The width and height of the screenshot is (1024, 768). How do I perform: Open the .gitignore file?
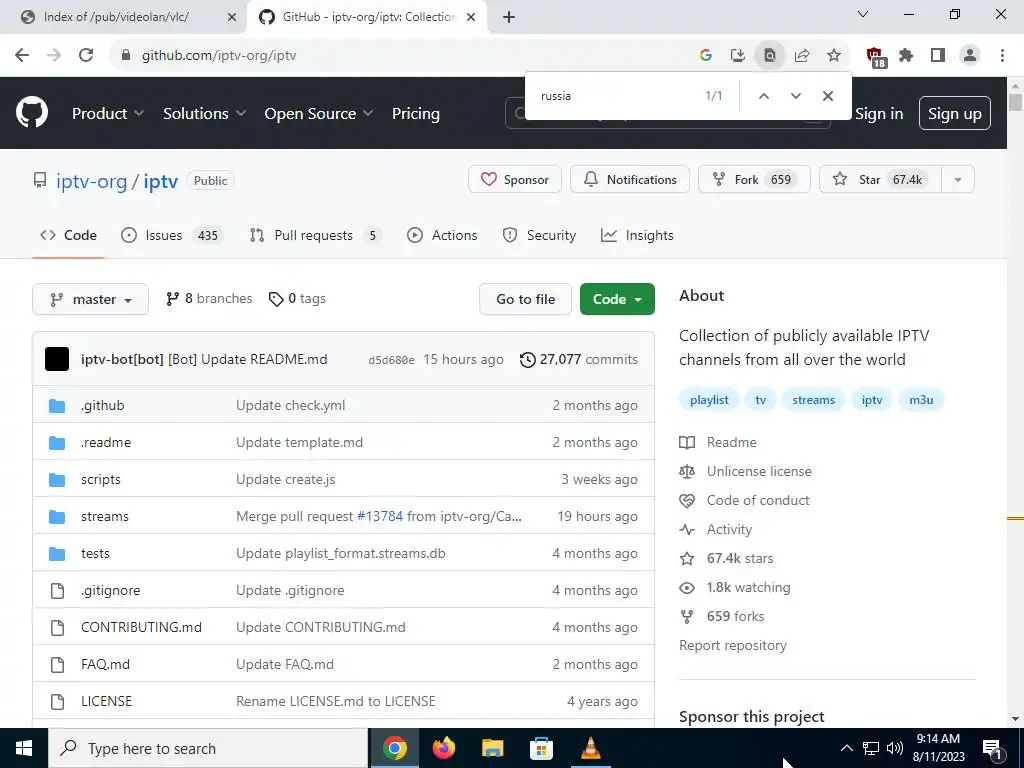[110, 590]
